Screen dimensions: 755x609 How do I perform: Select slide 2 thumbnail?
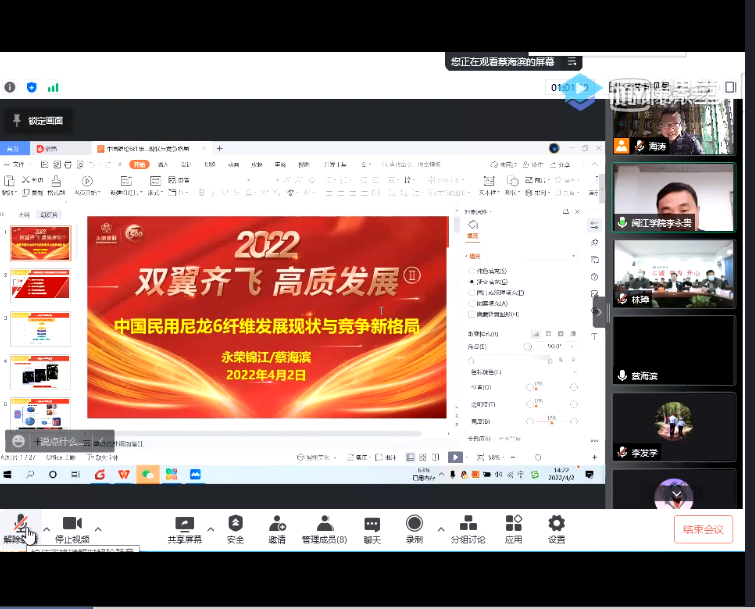(x=40, y=285)
